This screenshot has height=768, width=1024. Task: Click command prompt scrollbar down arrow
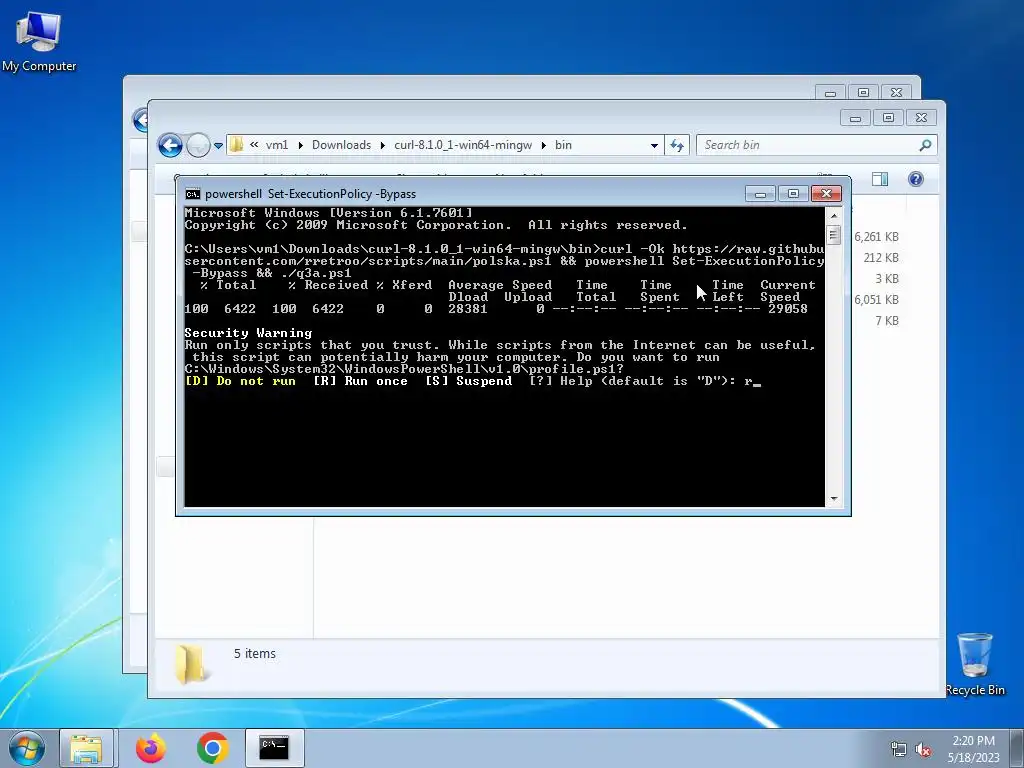(x=833, y=499)
